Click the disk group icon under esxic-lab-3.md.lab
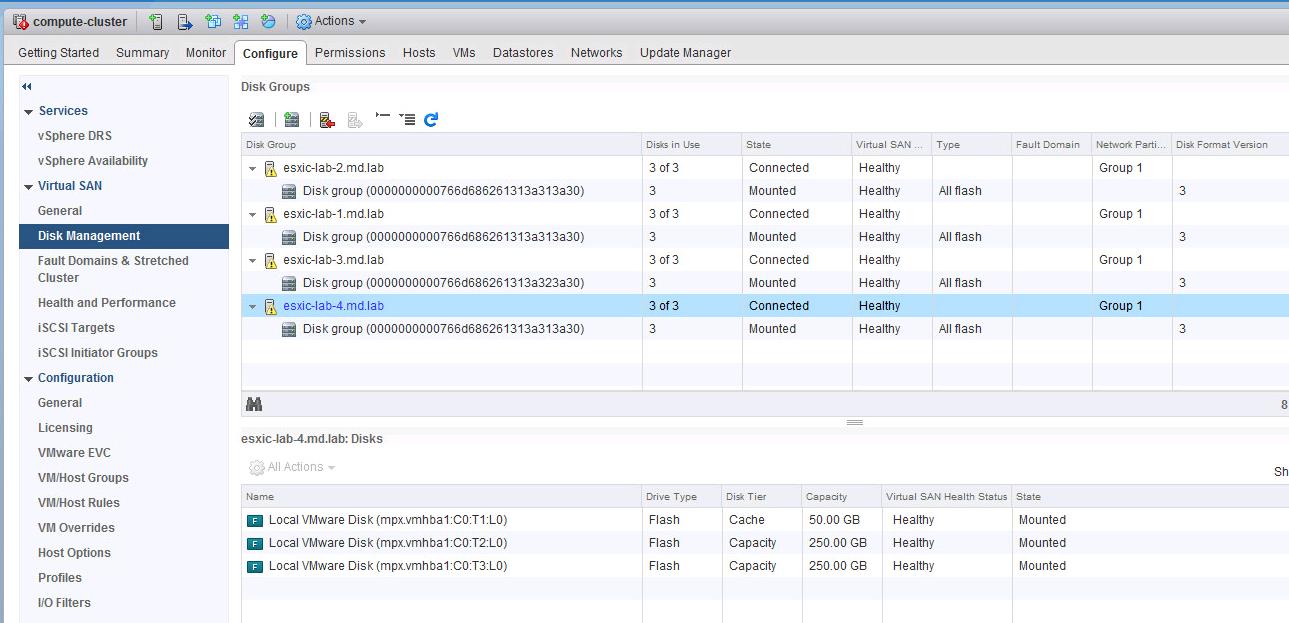 (x=289, y=283)
